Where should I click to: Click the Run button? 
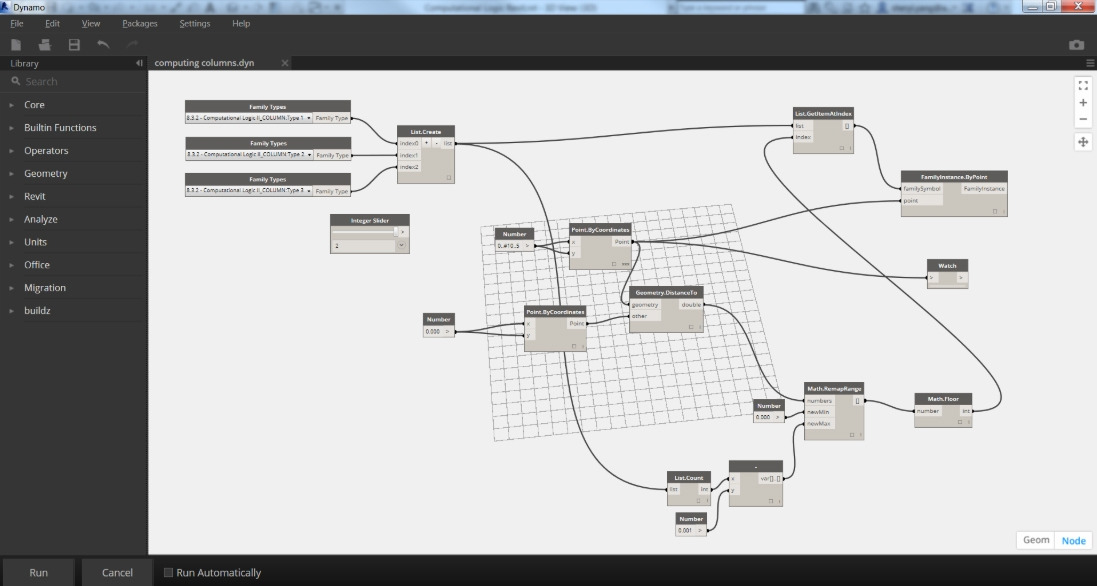click(38, 572)
